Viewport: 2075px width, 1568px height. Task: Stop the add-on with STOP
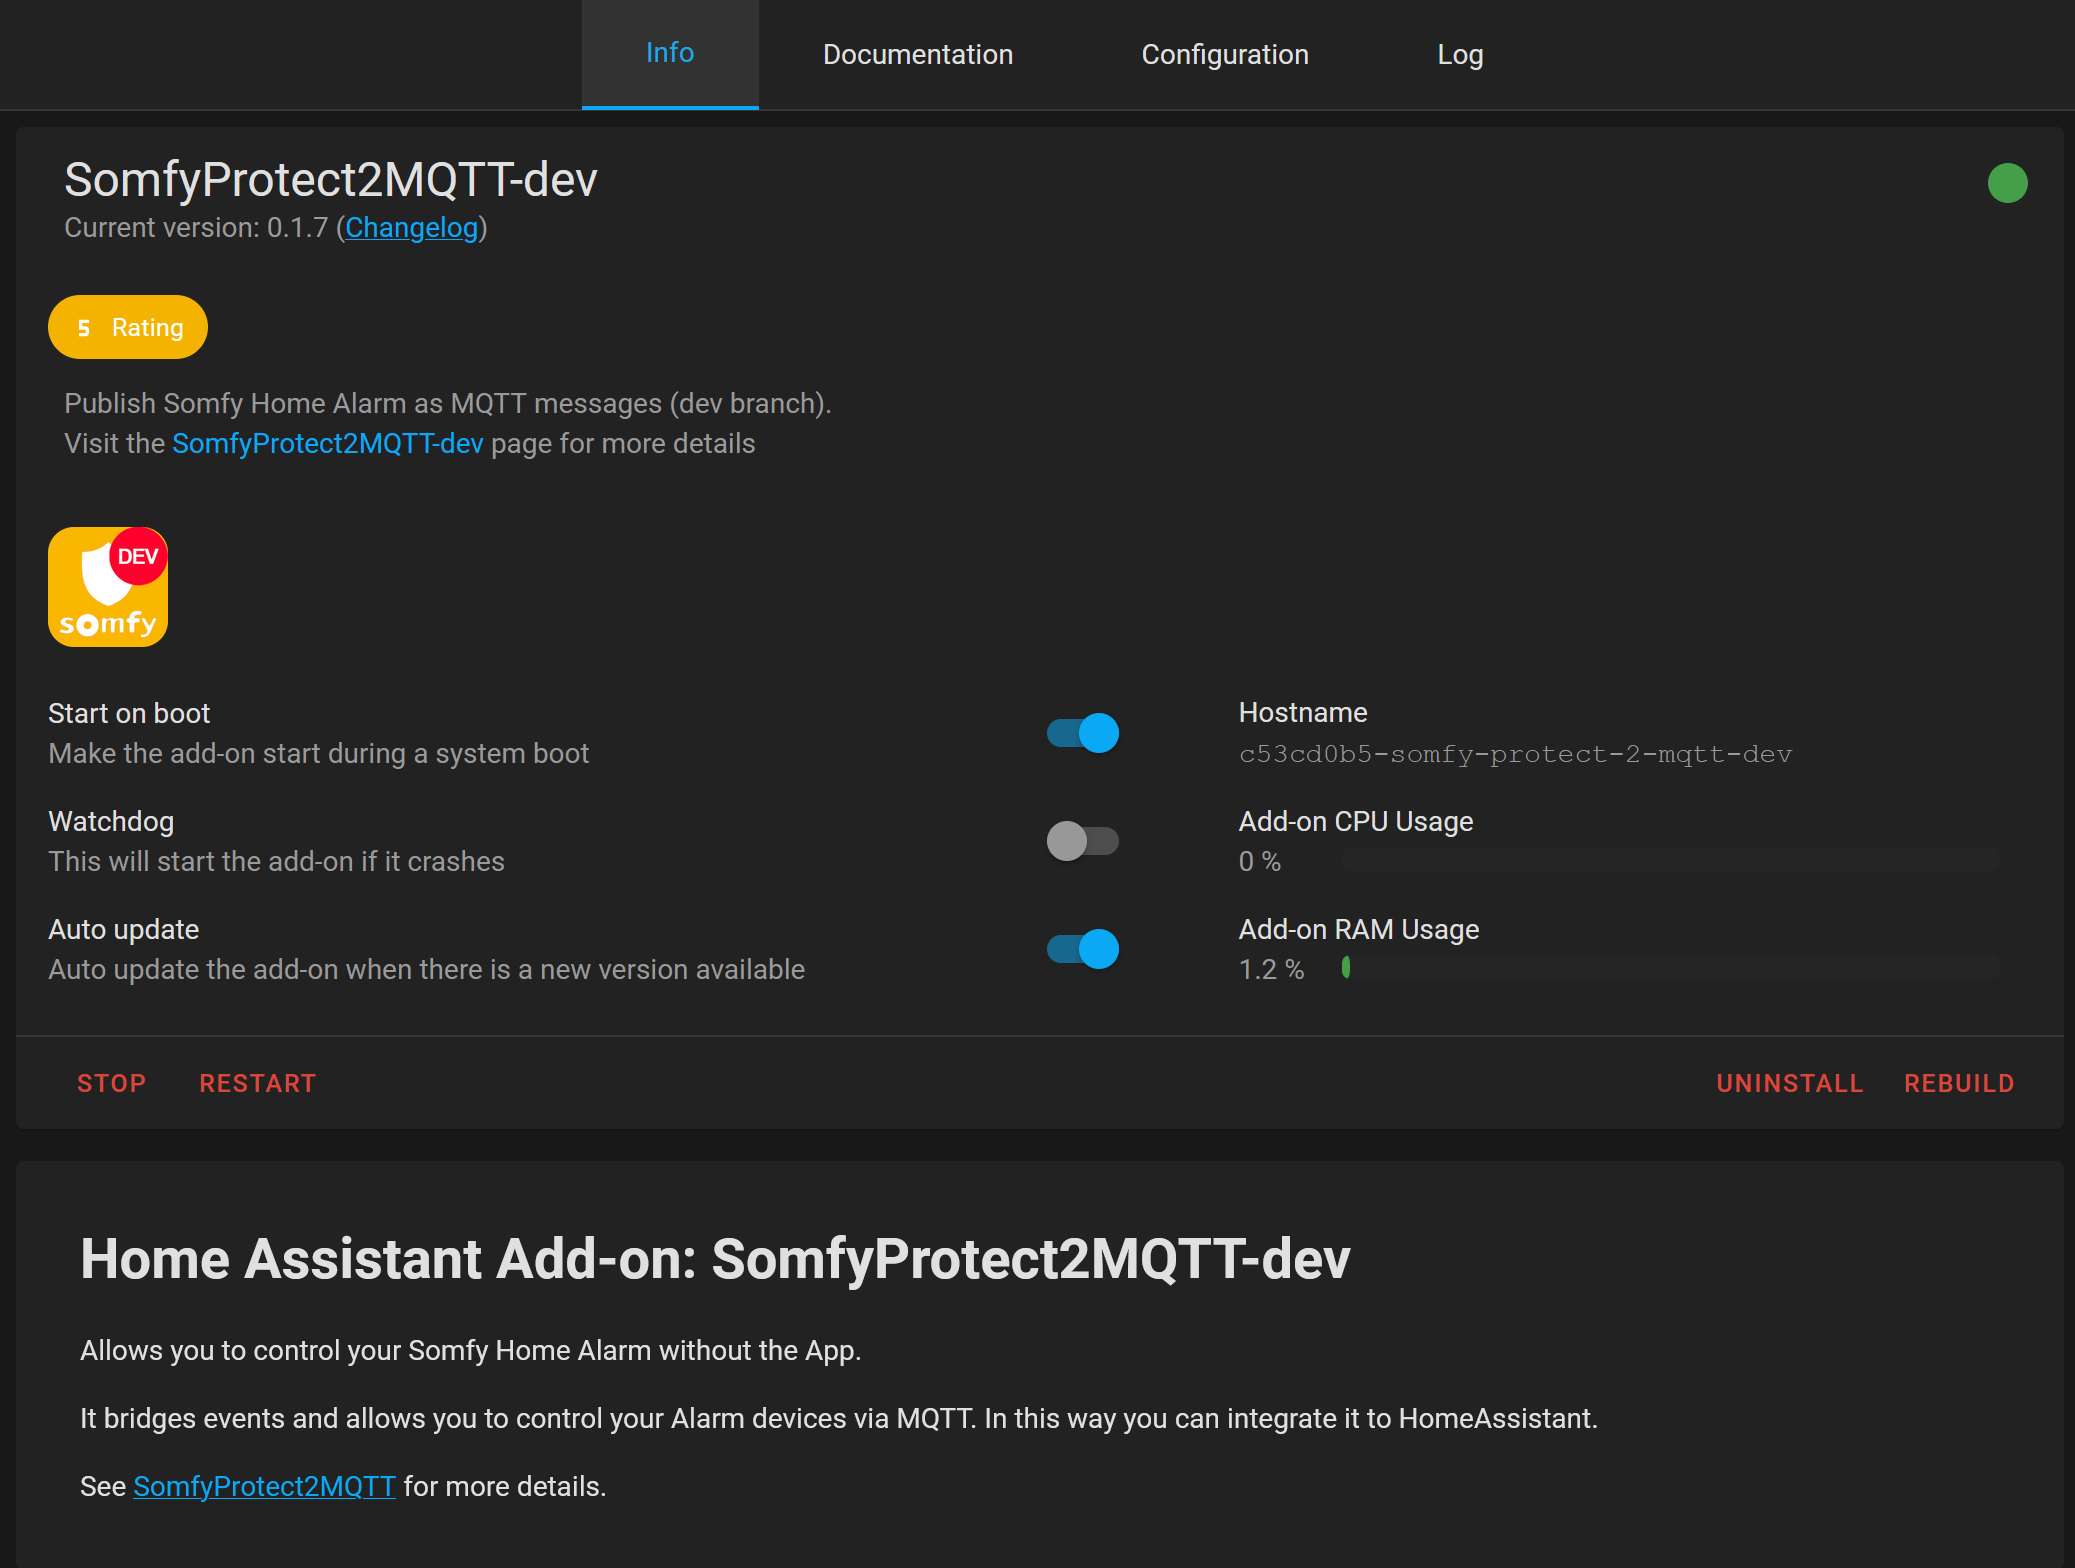click(x=112, y=1082)
